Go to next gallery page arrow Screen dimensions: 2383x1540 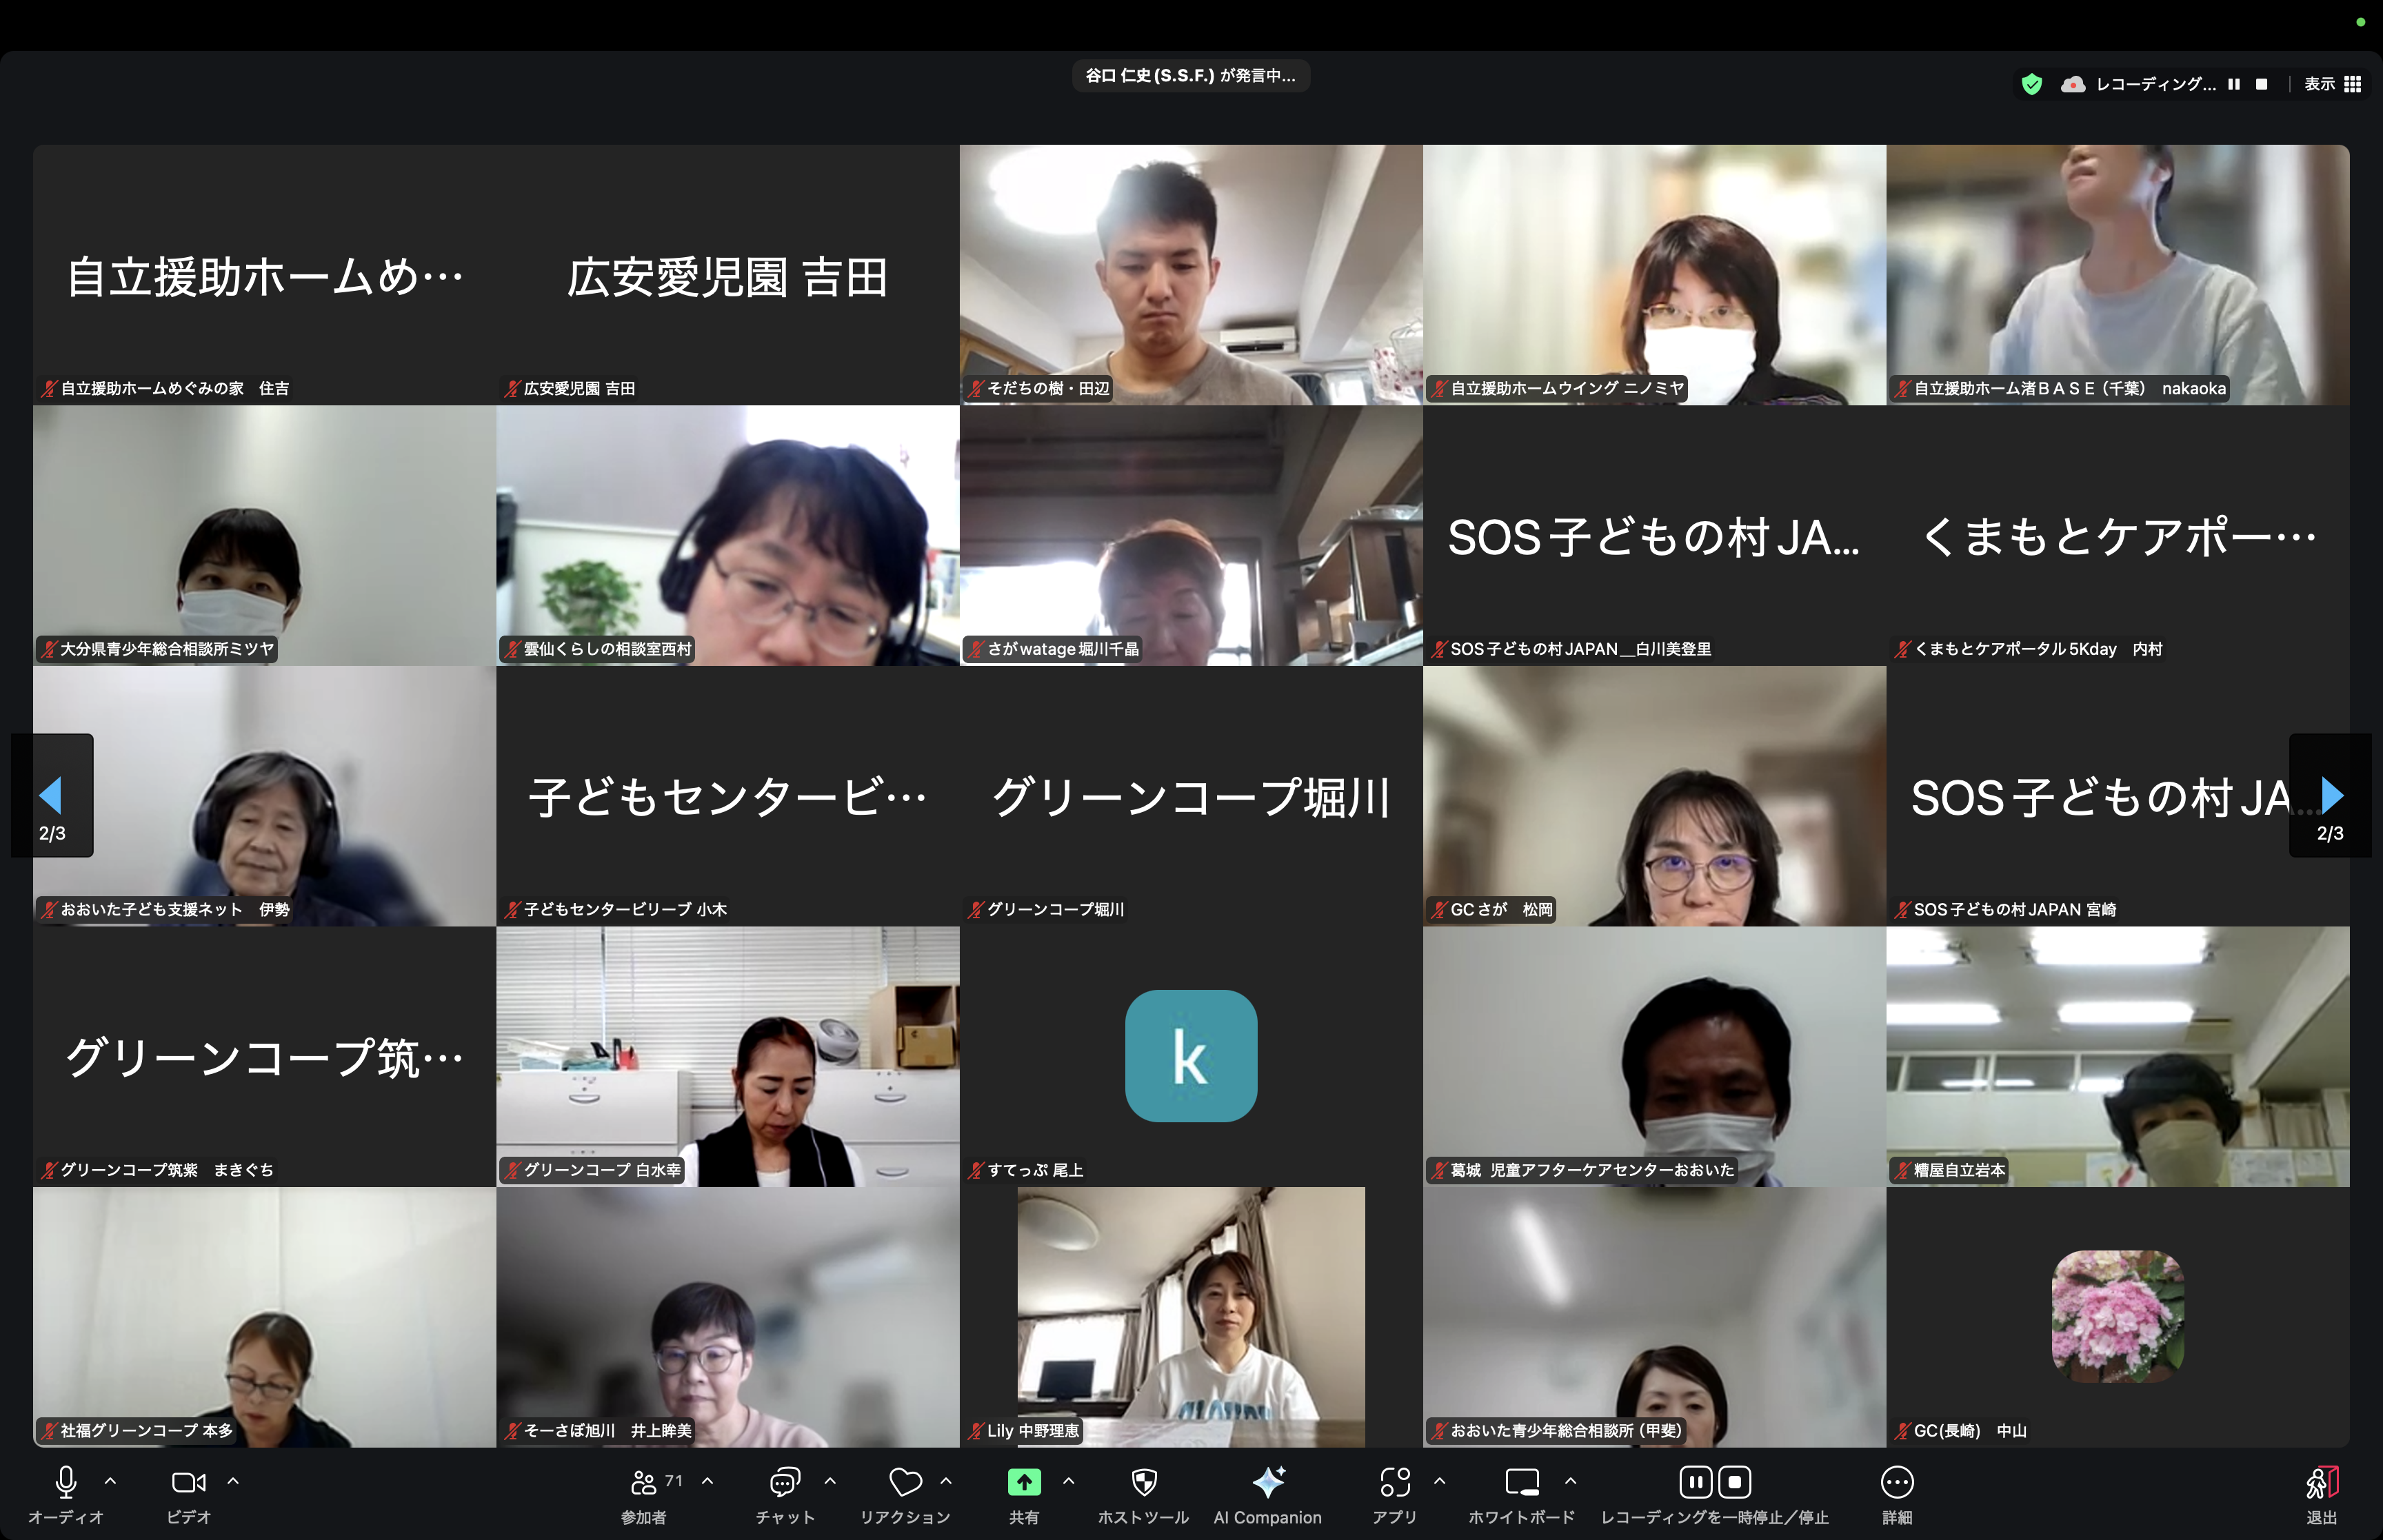click(2331, 795)
